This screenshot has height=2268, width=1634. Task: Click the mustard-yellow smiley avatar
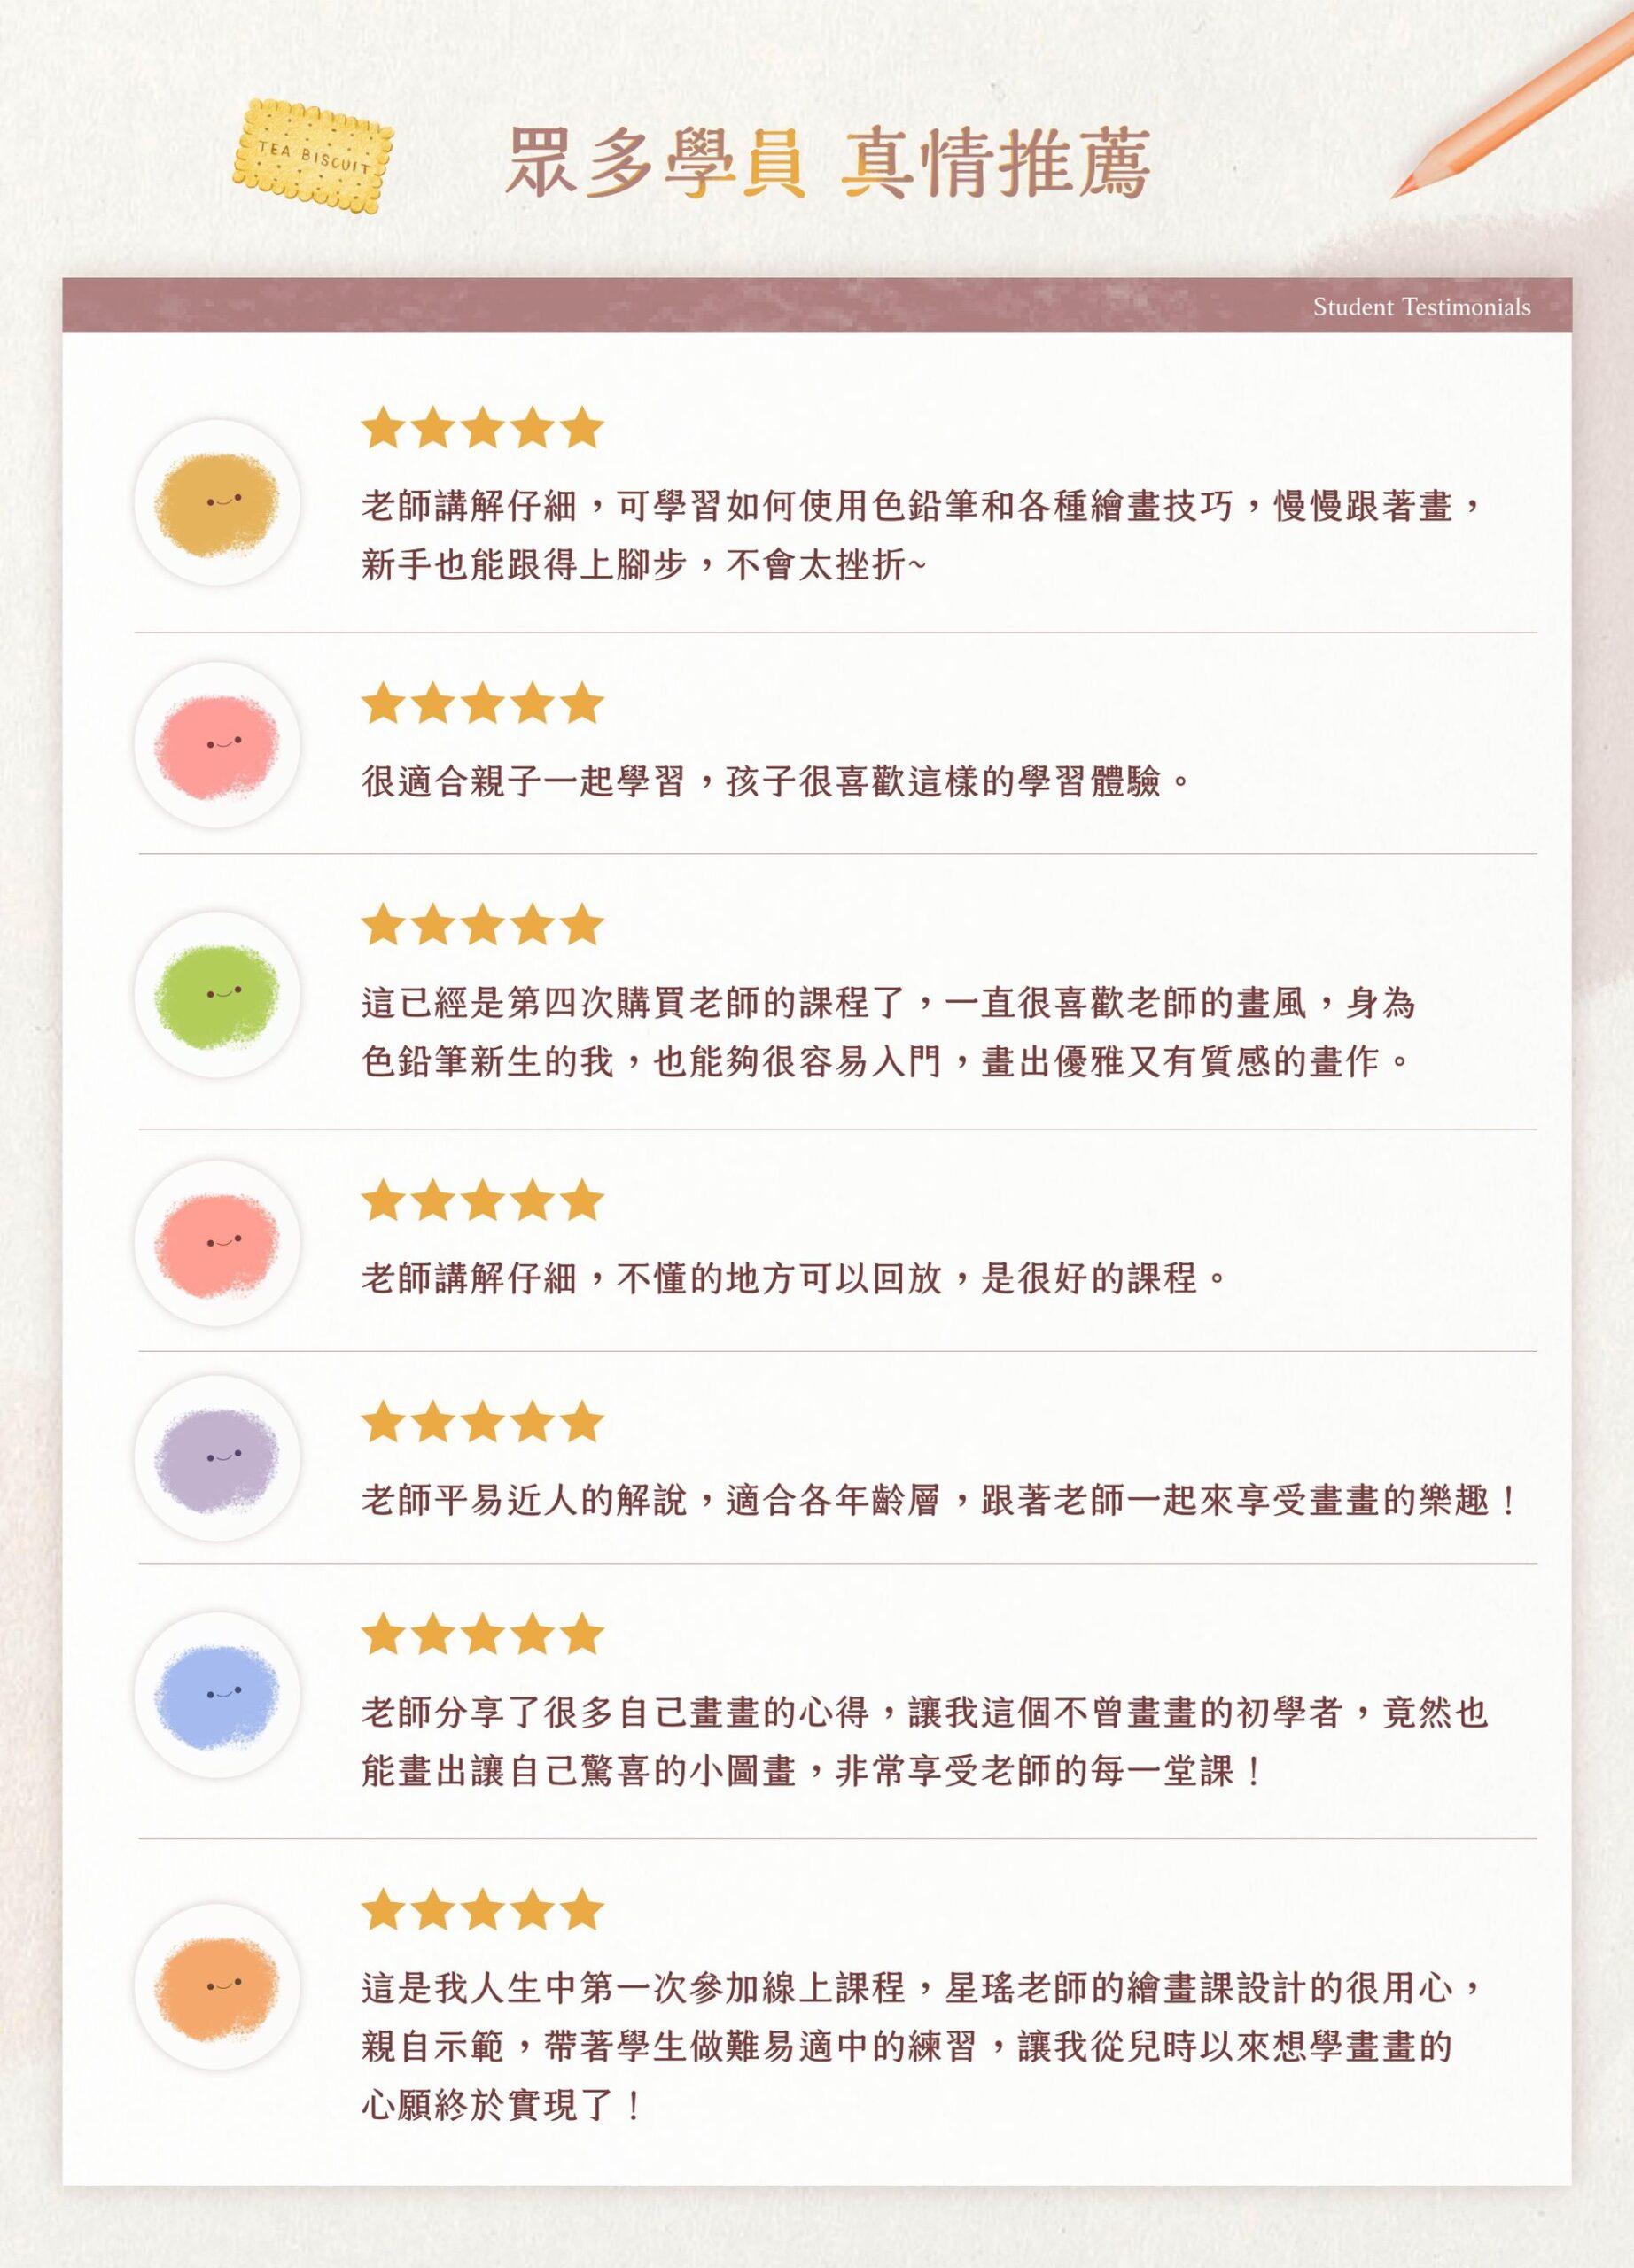(x=217, y=503)
